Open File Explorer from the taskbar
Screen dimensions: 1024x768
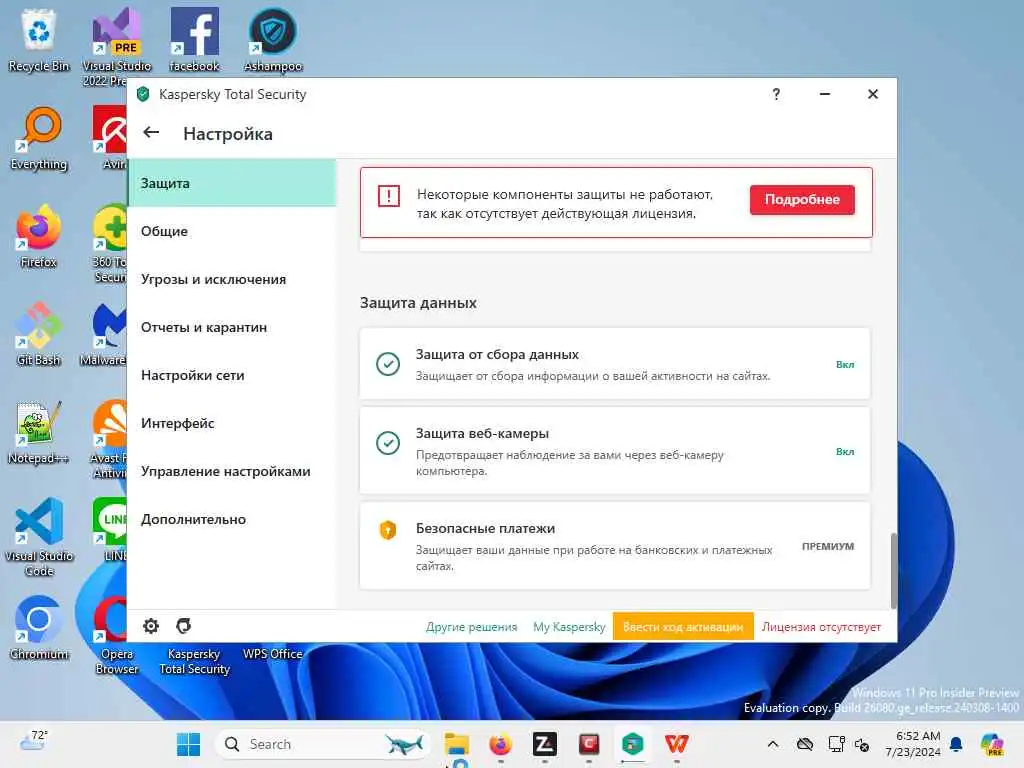456,744
